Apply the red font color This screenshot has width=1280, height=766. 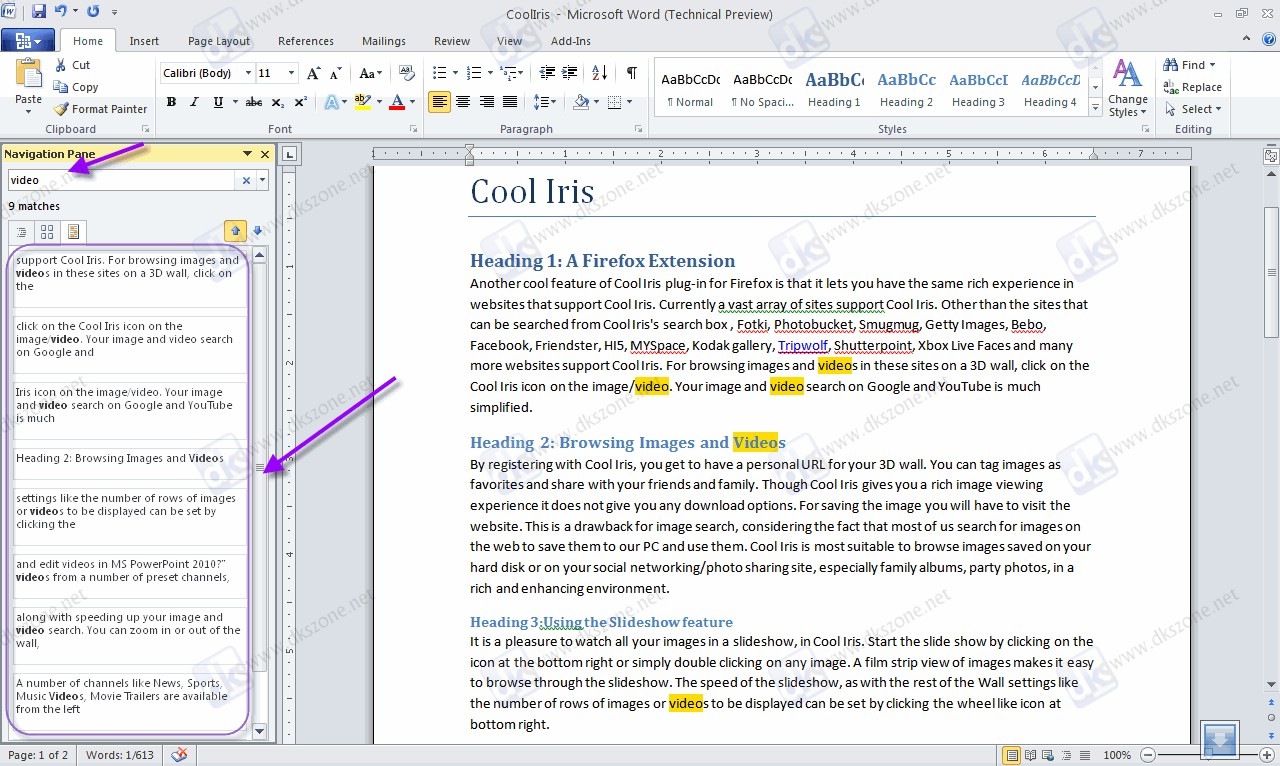pyautogui.click(x=398, y=102)
